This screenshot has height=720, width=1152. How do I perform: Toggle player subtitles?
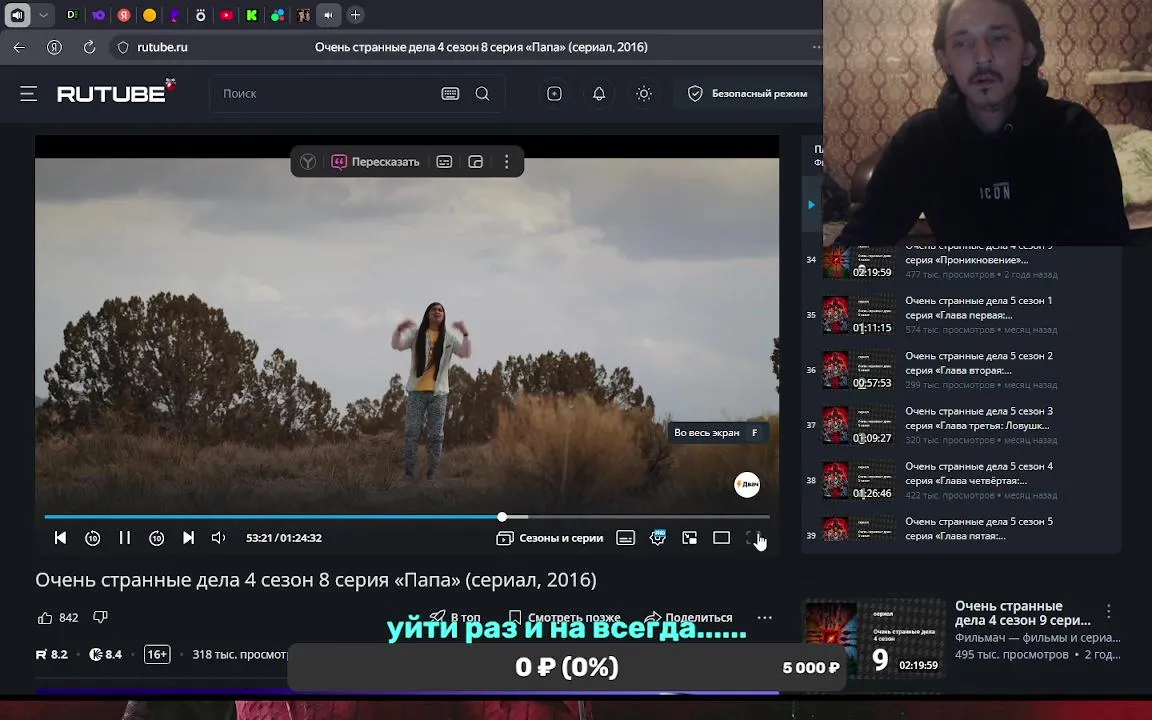pyautogui.click(x=625, y=538)
